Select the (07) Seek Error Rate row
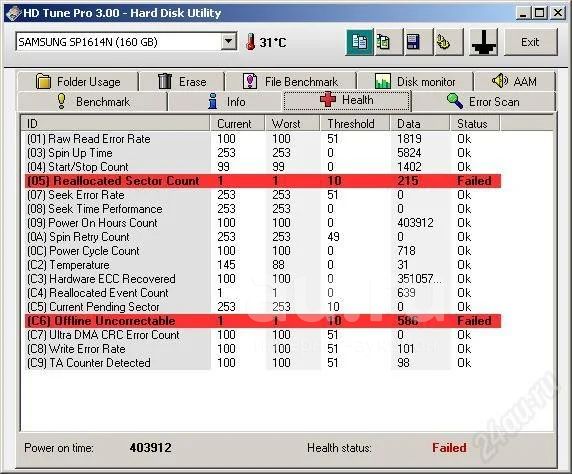This screenshot has width=572, height=474. (263, 195)
